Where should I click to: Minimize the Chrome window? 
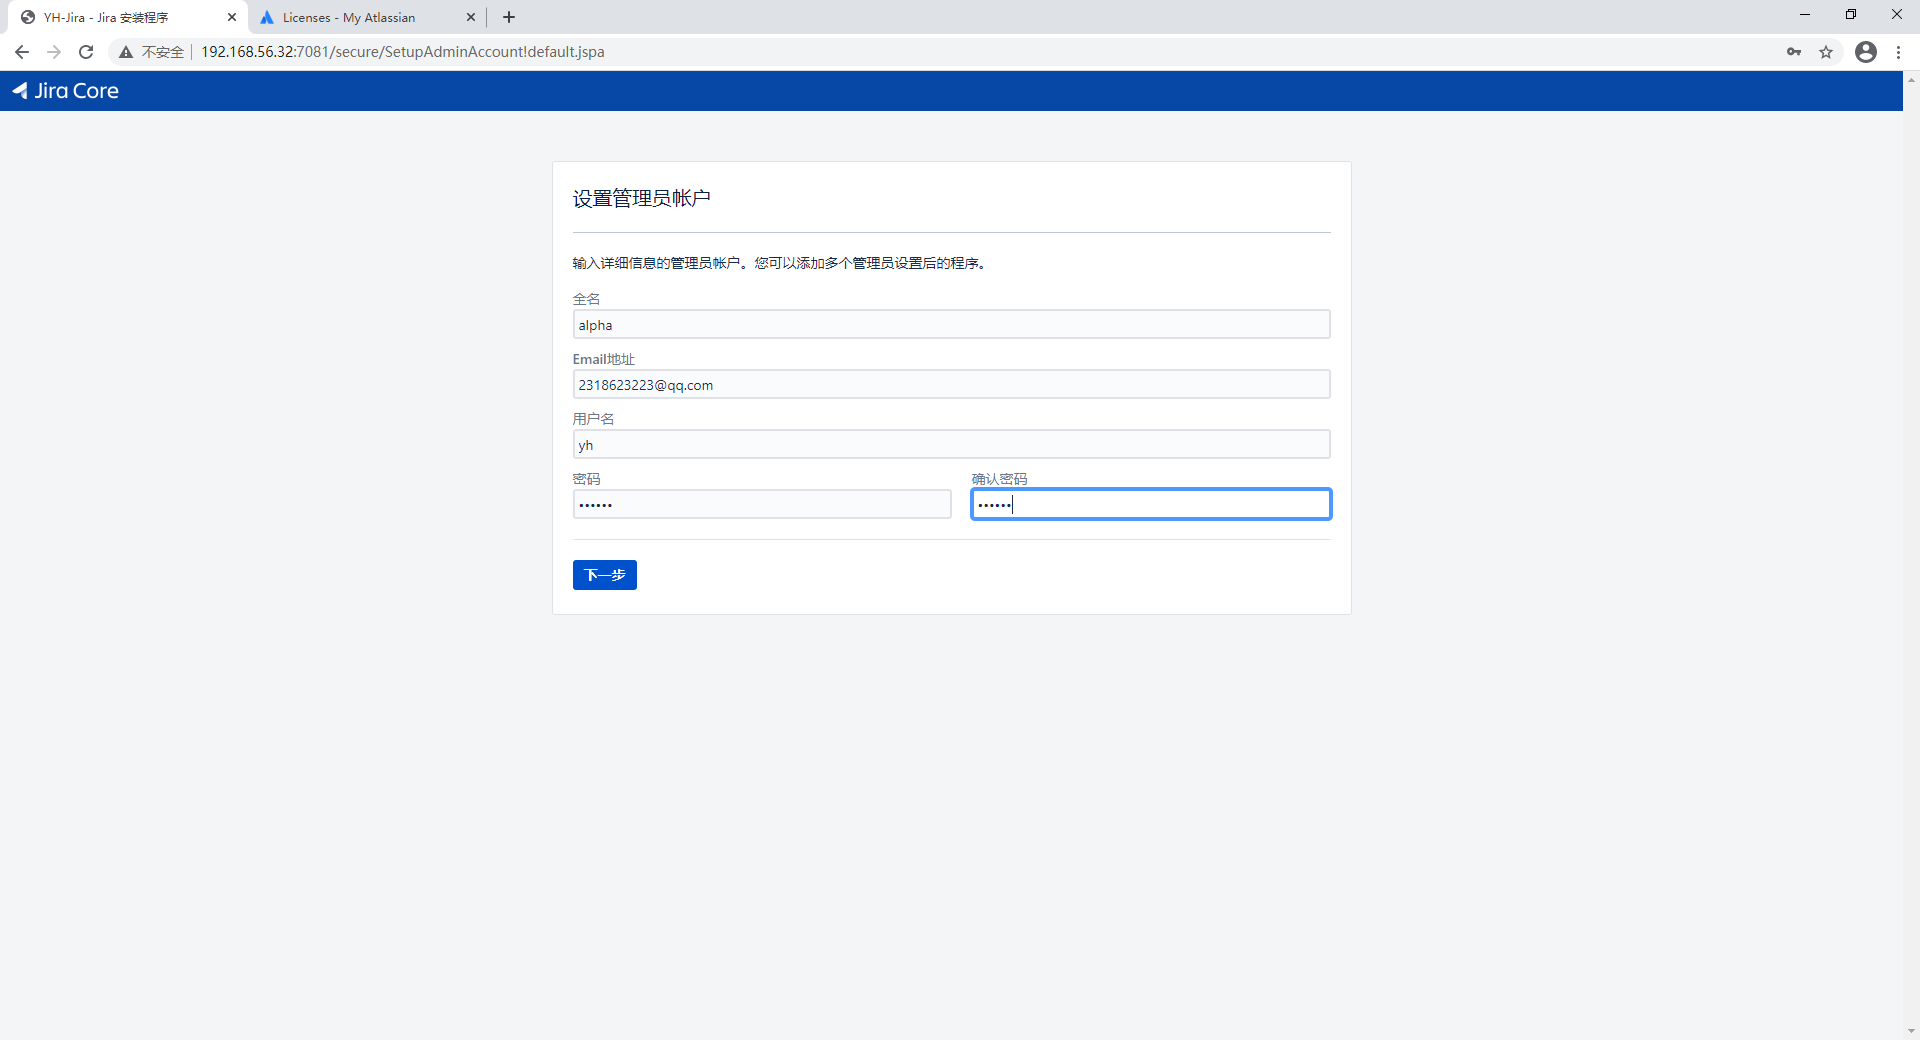pos(1805,15)
